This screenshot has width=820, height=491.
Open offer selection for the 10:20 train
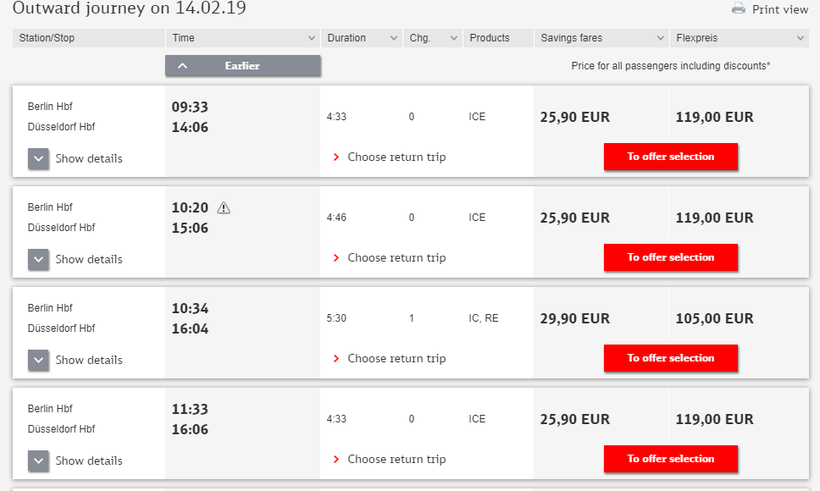(x=671, y=258)
